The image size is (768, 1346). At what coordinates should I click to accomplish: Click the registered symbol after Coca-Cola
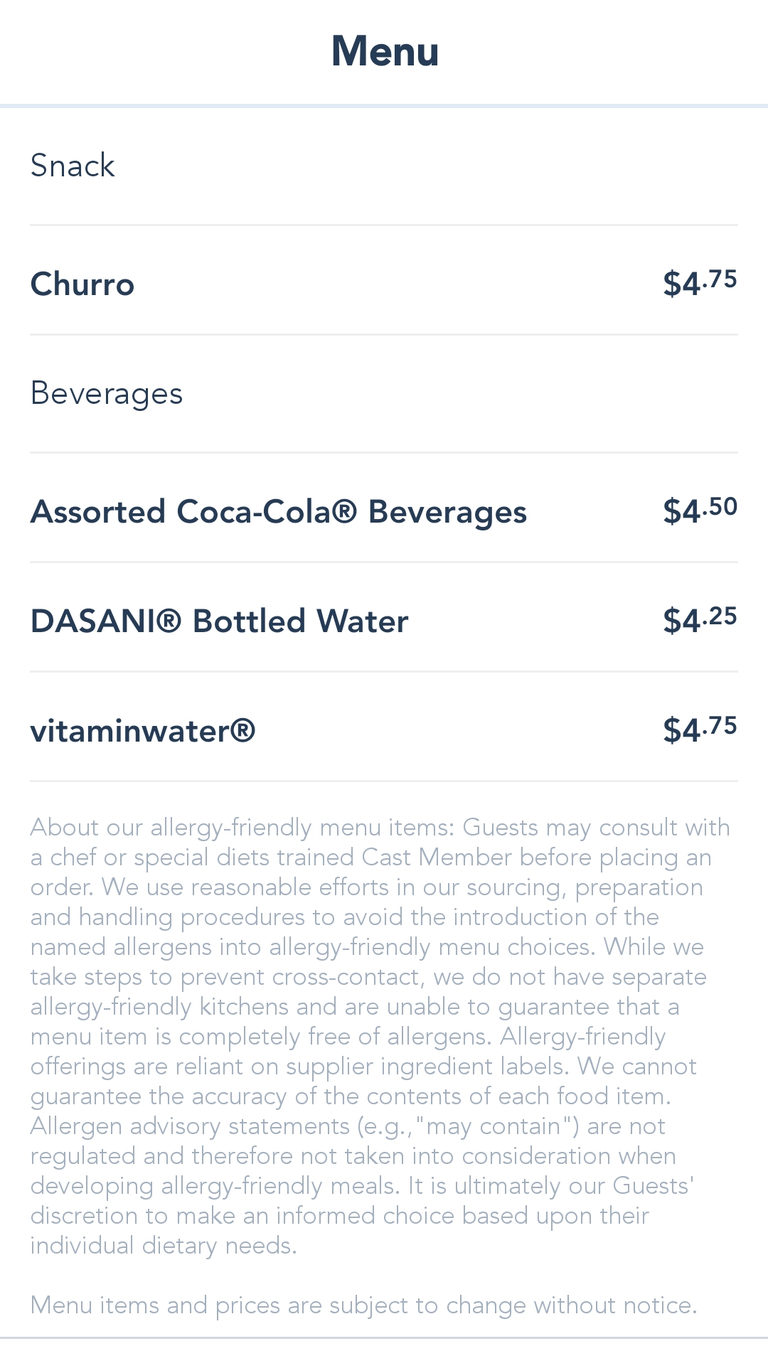click(x=345, y=512)
